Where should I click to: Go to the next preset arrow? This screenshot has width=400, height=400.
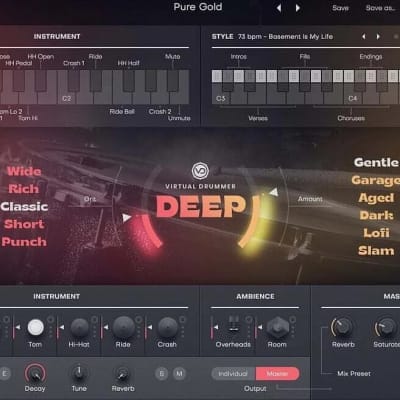pyautogui.click(x=298, y=8)
